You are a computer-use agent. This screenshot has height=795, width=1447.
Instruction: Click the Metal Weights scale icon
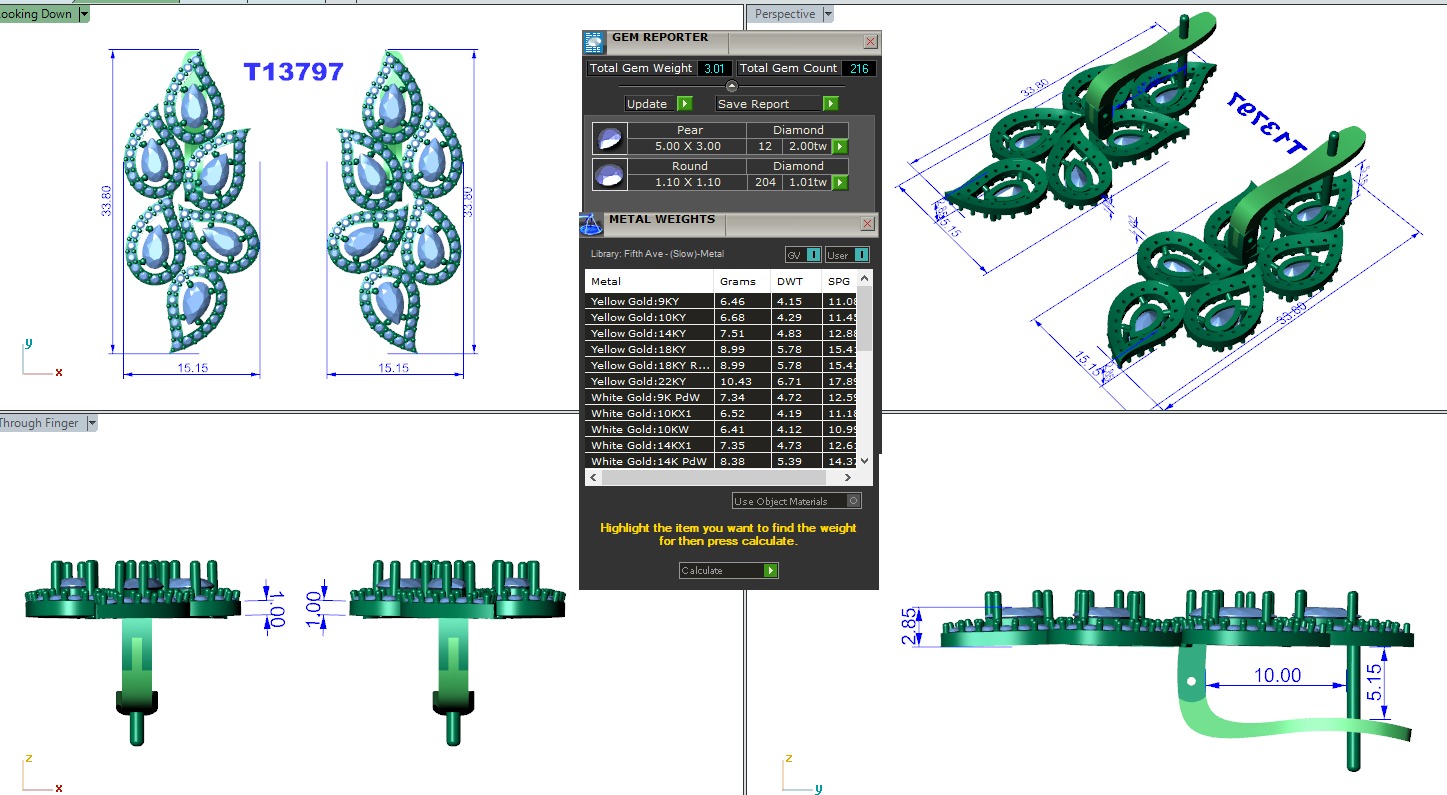pyautogui.click(x=591, y=223)
